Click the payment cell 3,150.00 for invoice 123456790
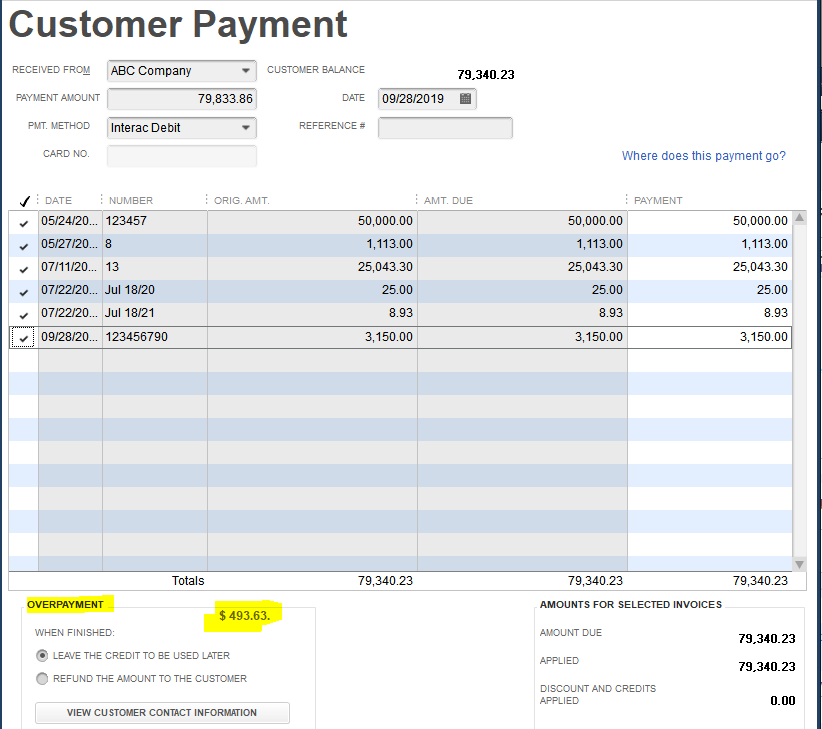822x729 pixels. click(710, 337)
